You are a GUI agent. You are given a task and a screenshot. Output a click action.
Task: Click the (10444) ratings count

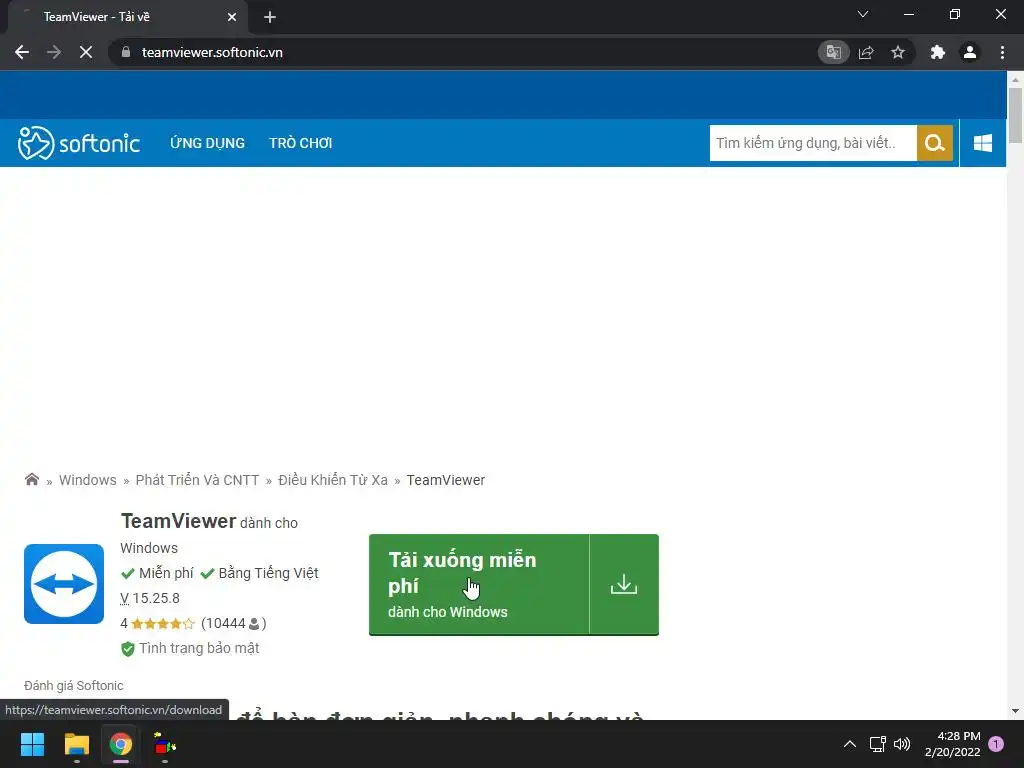[x=234, y=624]
